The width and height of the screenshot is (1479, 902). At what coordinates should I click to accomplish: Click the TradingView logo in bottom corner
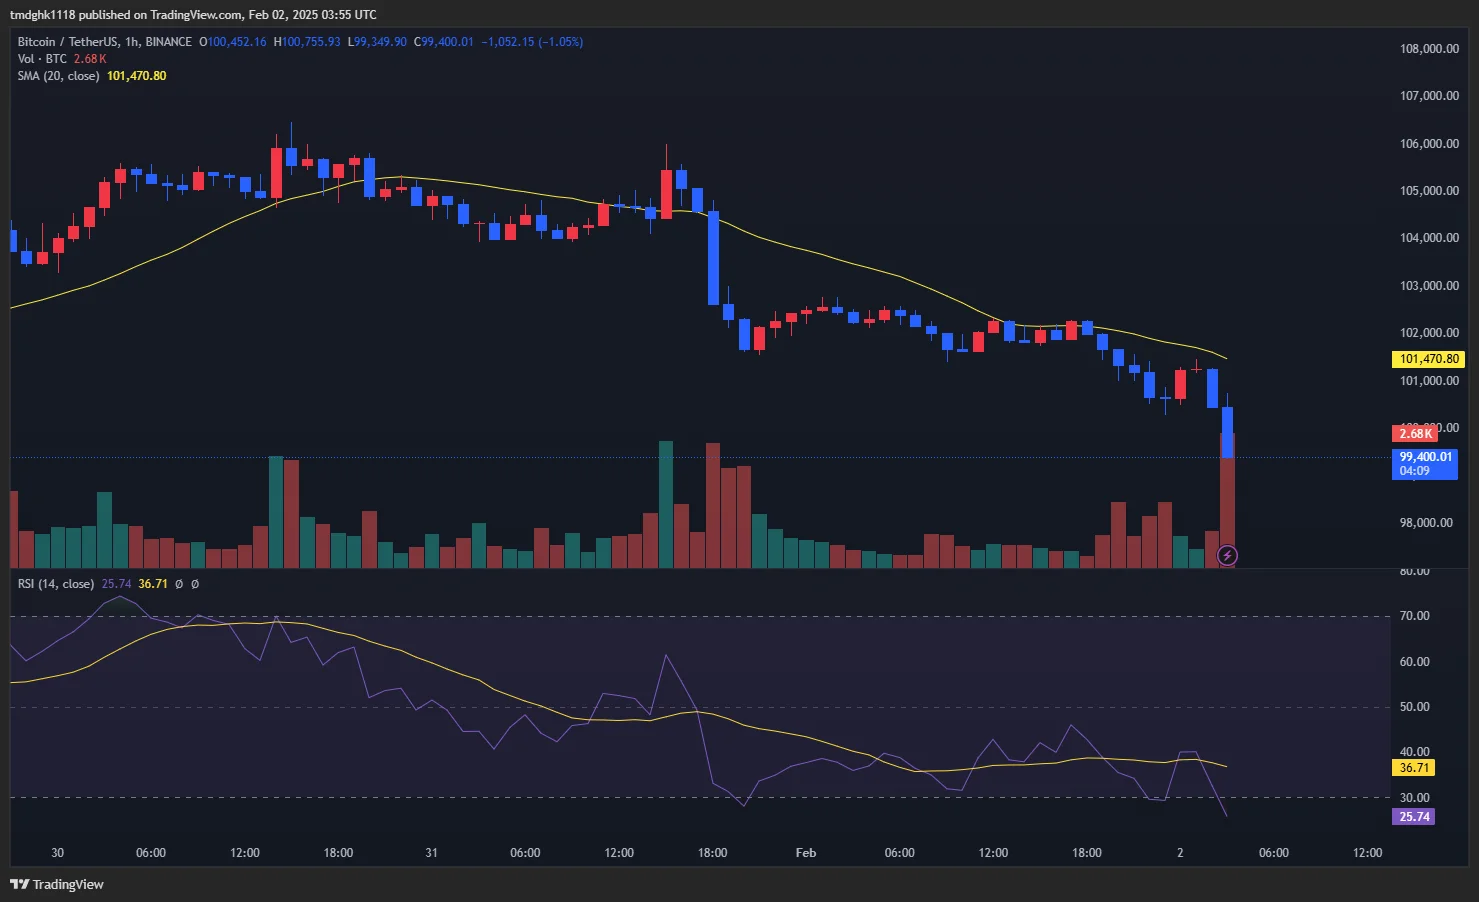(57, 884)
